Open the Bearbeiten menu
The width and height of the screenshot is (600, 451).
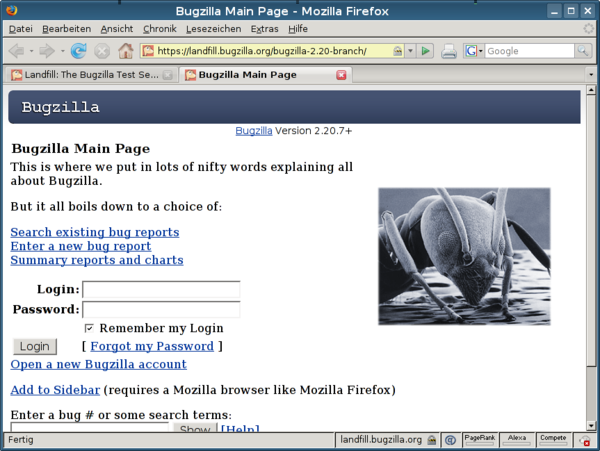point(67,29)
